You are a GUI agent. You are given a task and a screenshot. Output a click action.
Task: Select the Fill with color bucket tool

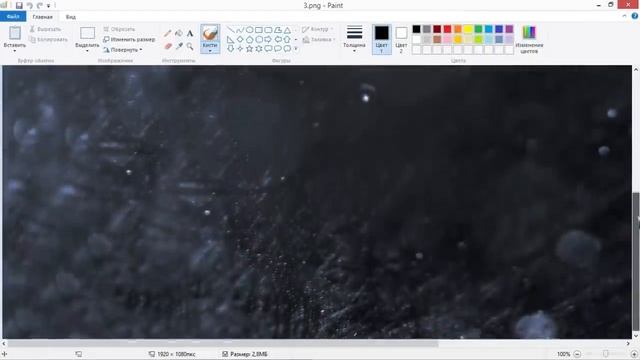[x=179, y=33]
